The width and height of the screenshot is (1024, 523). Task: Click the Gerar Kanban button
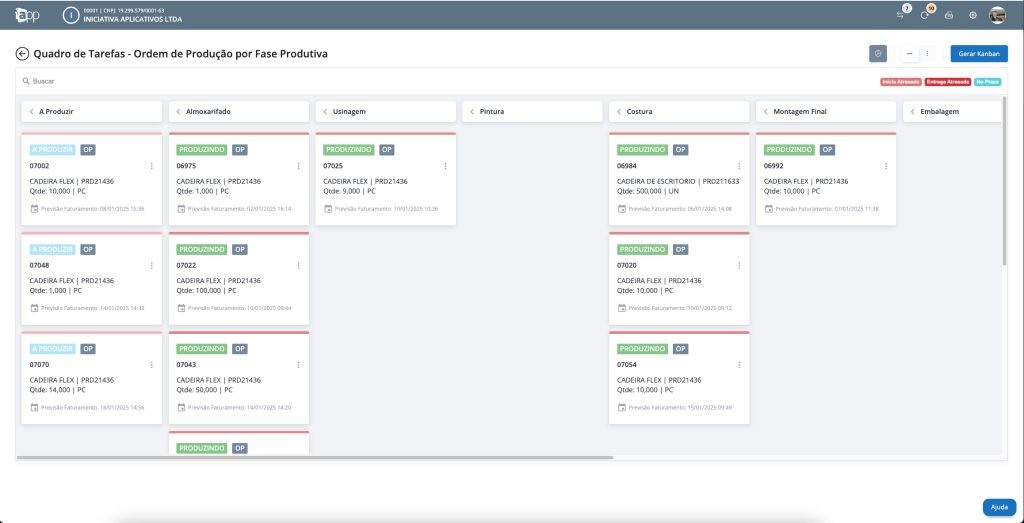coord(979,54)
